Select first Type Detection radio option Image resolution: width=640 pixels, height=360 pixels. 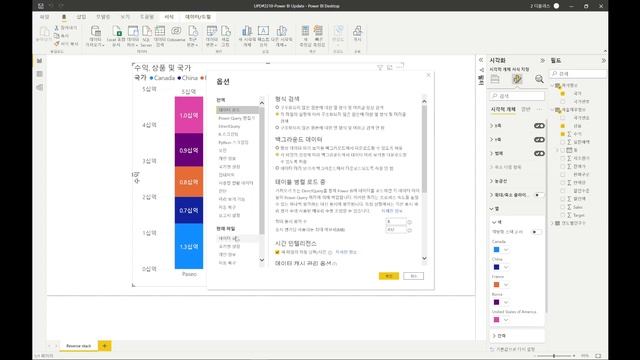[277, 107]
